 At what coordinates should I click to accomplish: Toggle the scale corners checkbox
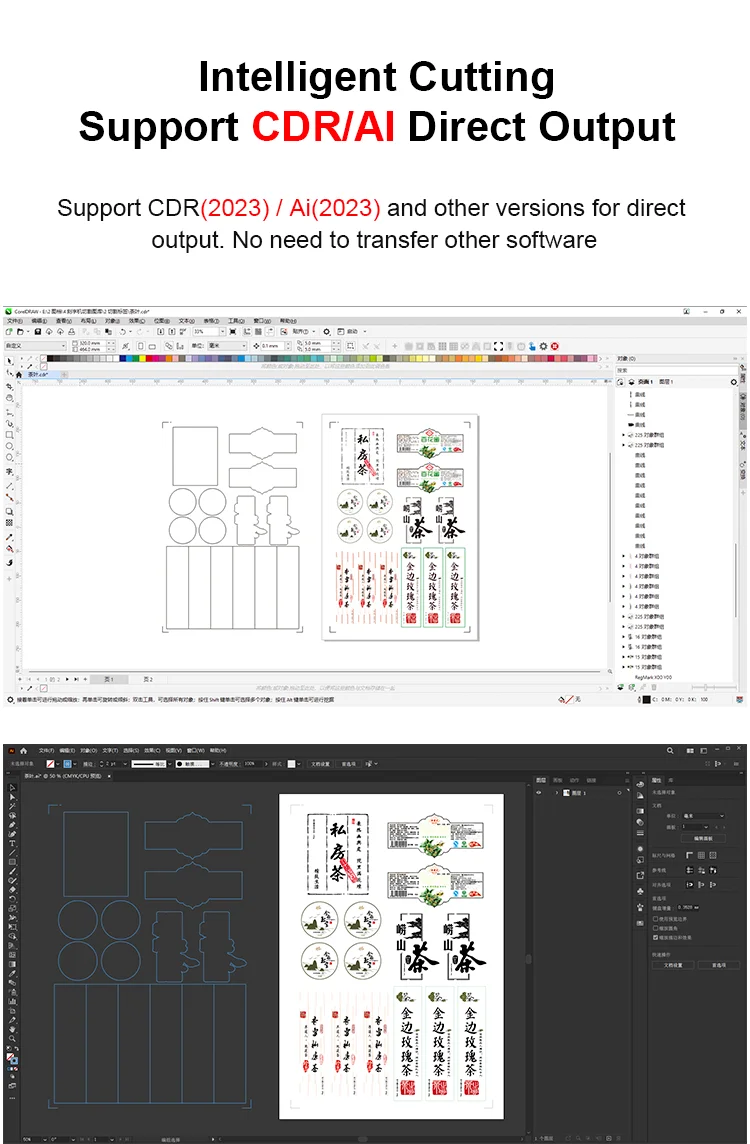(655, 928)
